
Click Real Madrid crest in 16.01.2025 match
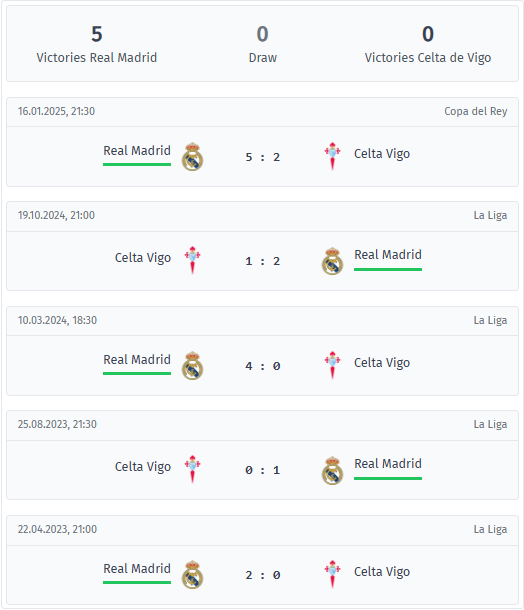pyautogui.click(x=192, y=157)
